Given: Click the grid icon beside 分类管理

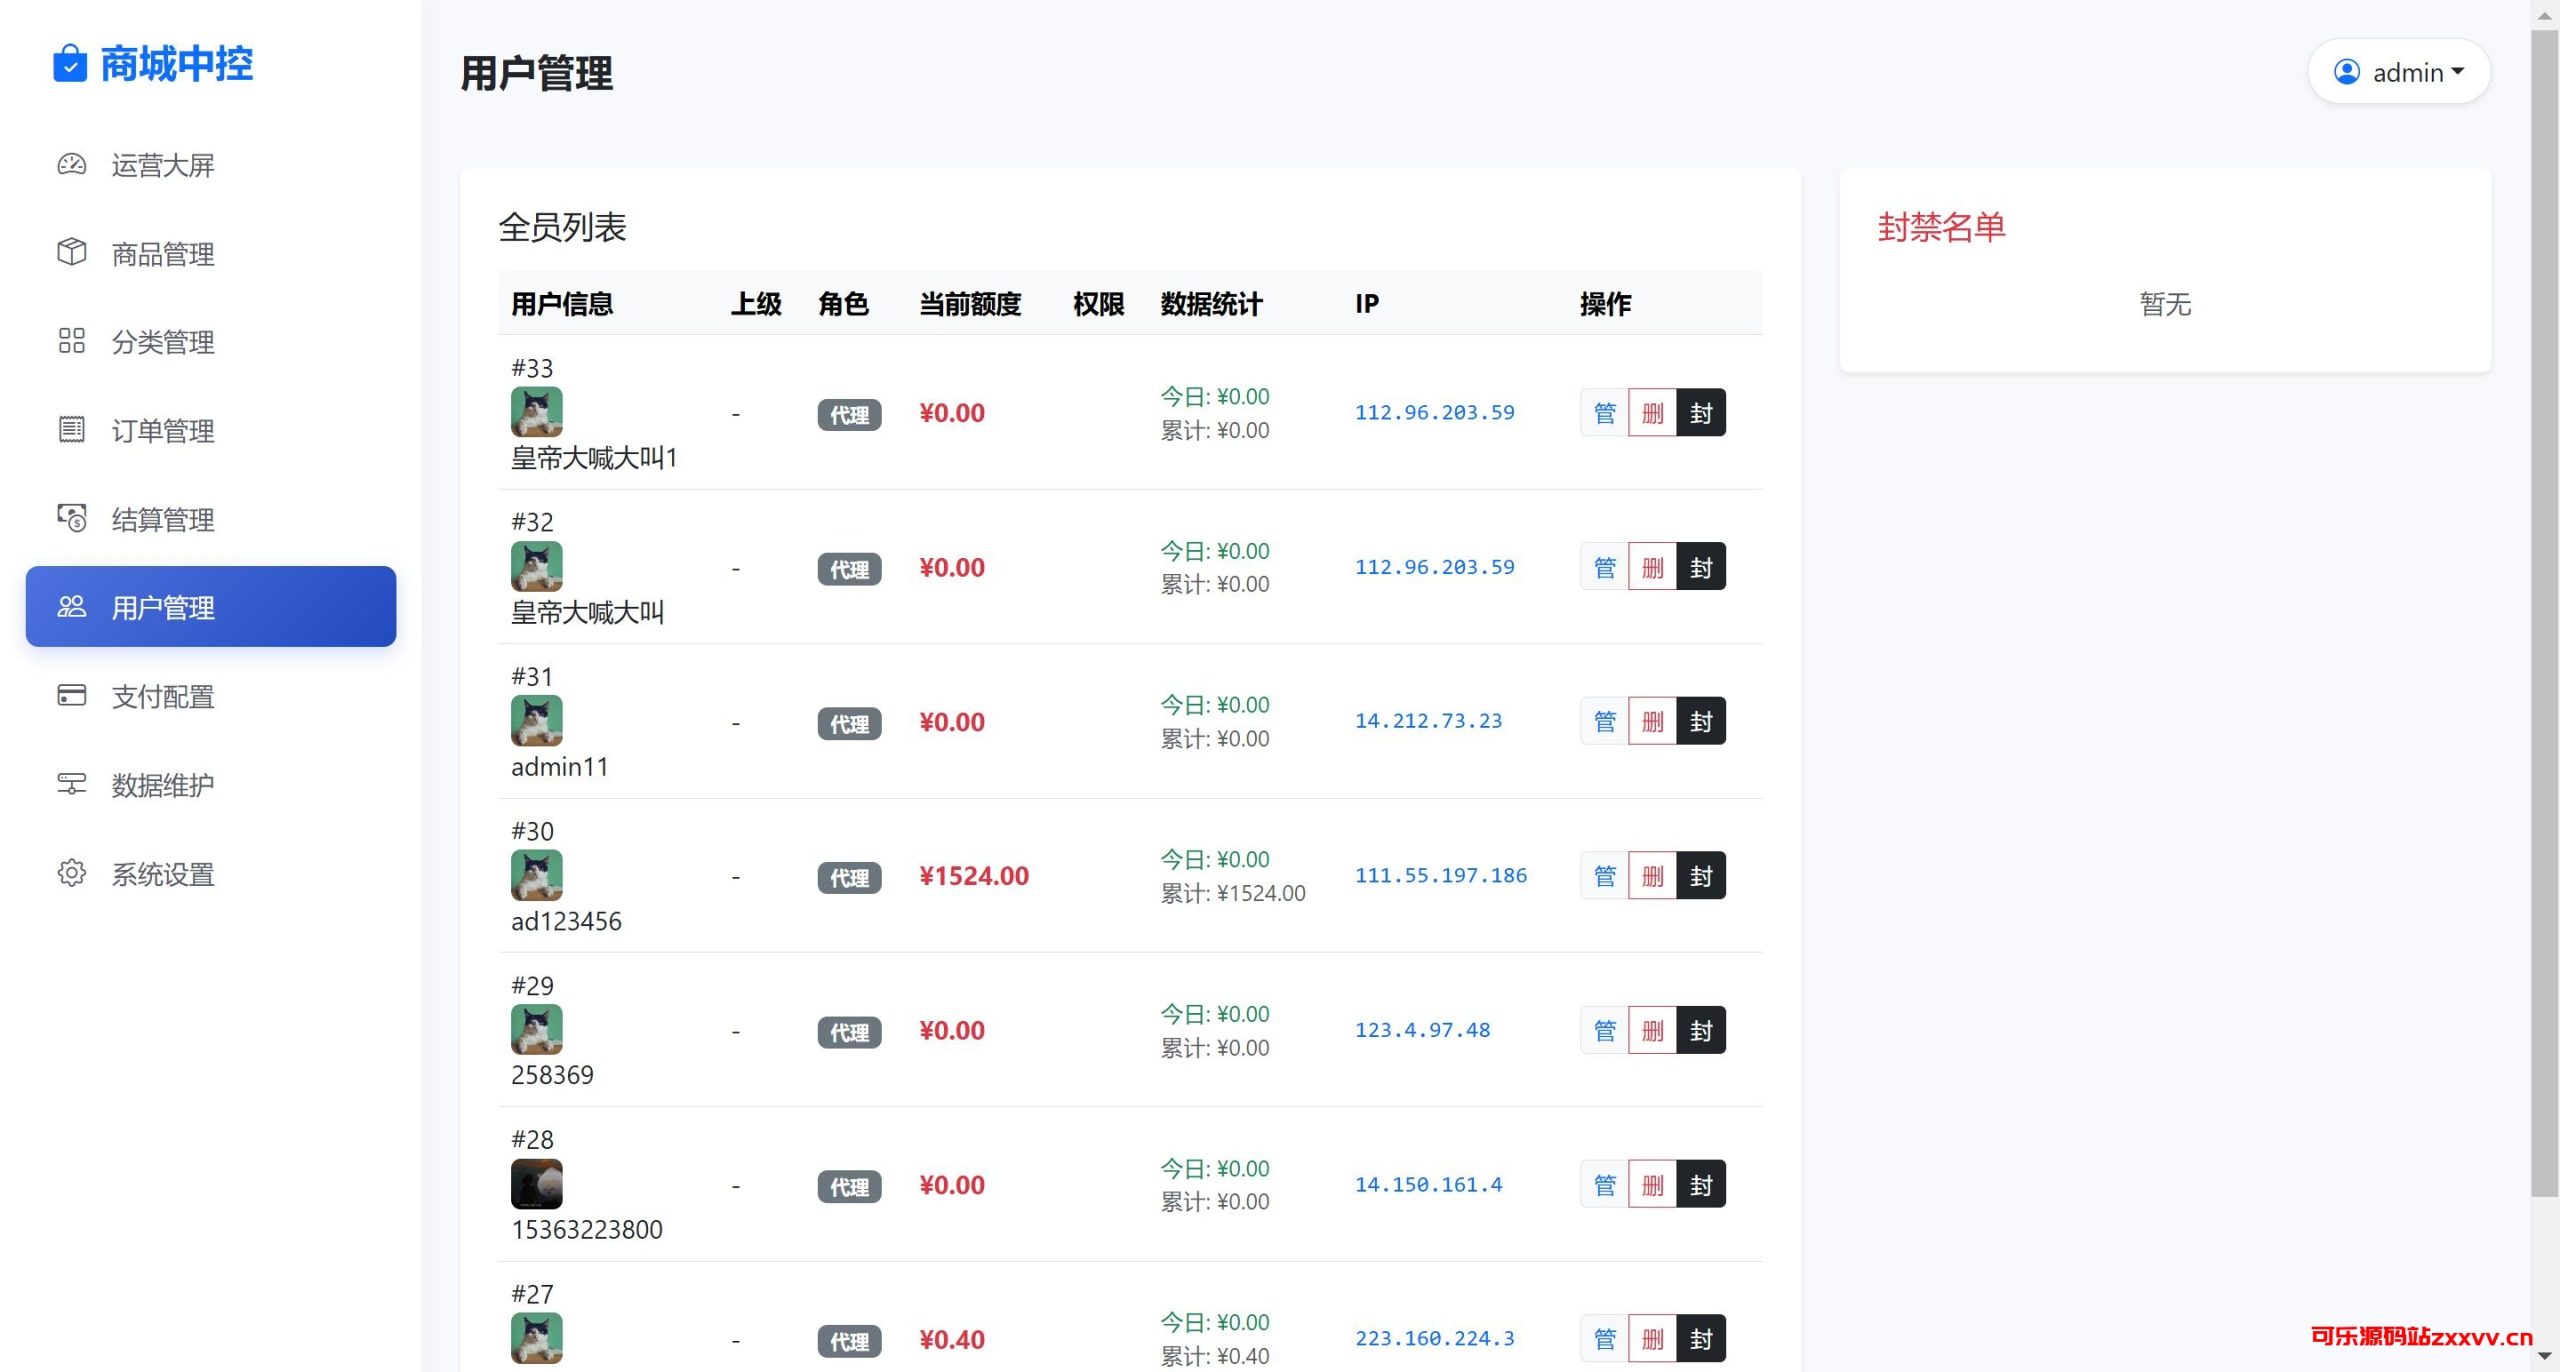Looking at the screenshot, I should tap(71, 341).
